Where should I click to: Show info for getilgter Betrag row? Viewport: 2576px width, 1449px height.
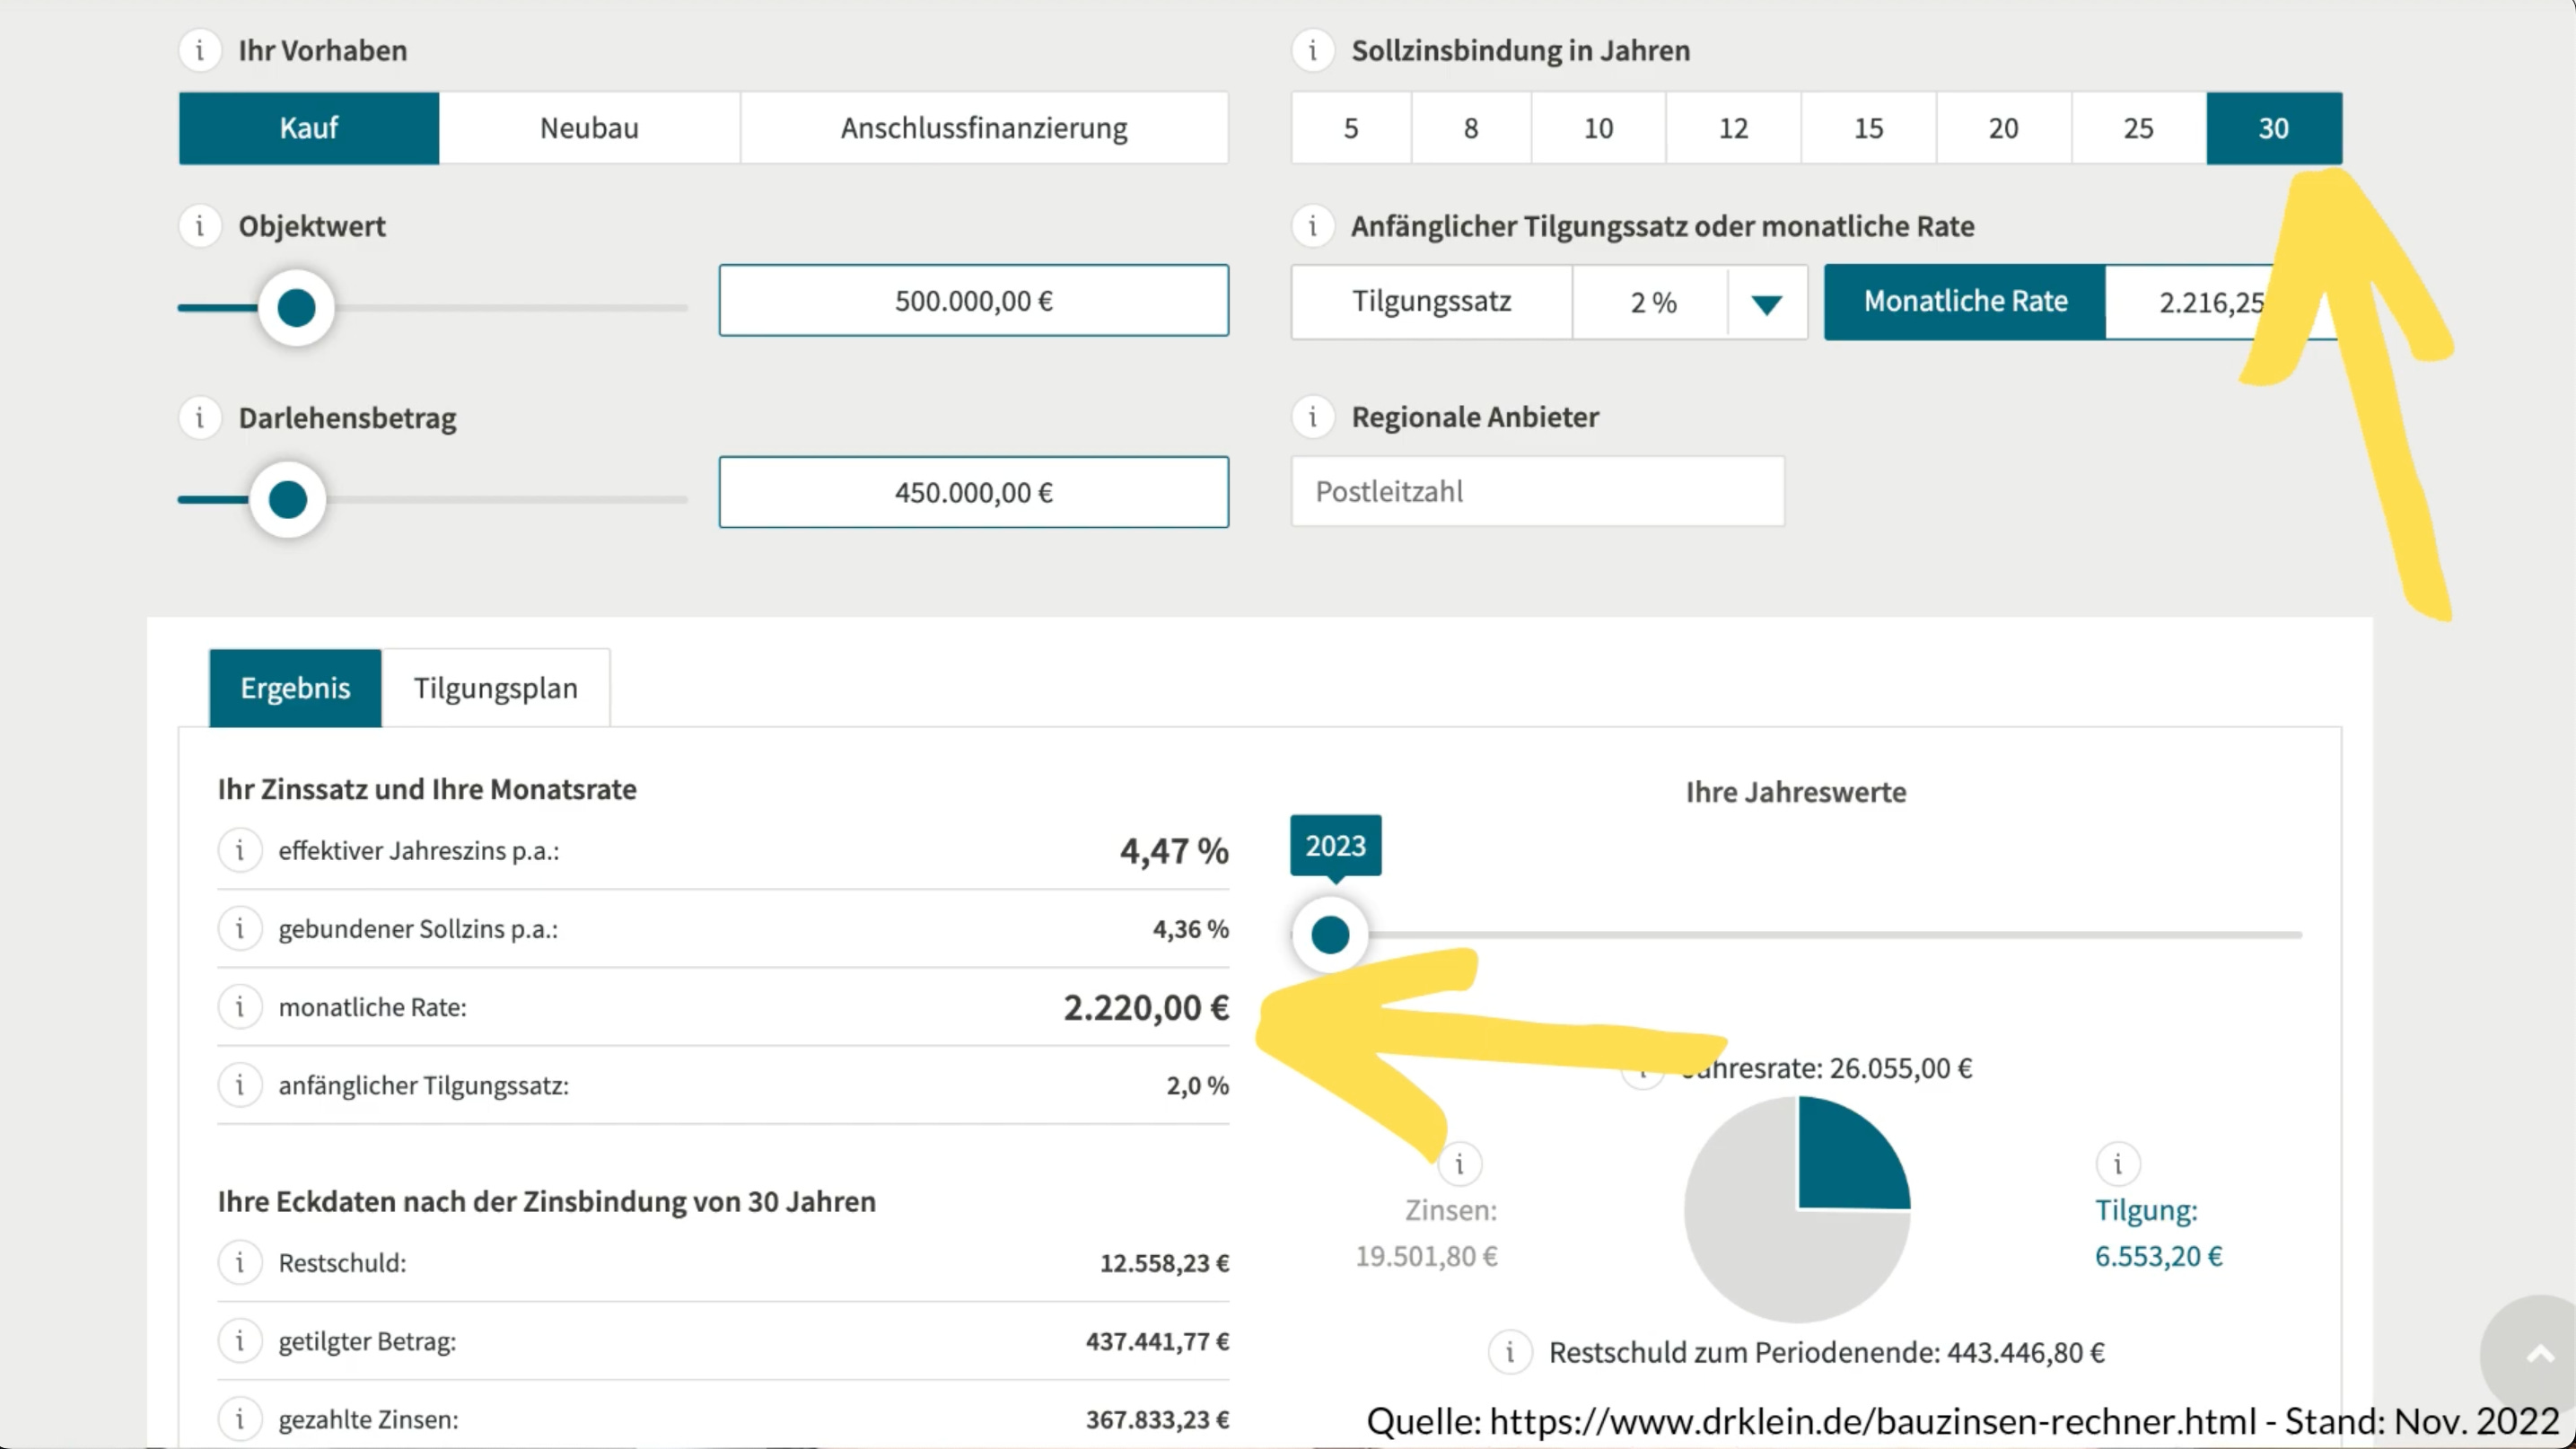240,1340
